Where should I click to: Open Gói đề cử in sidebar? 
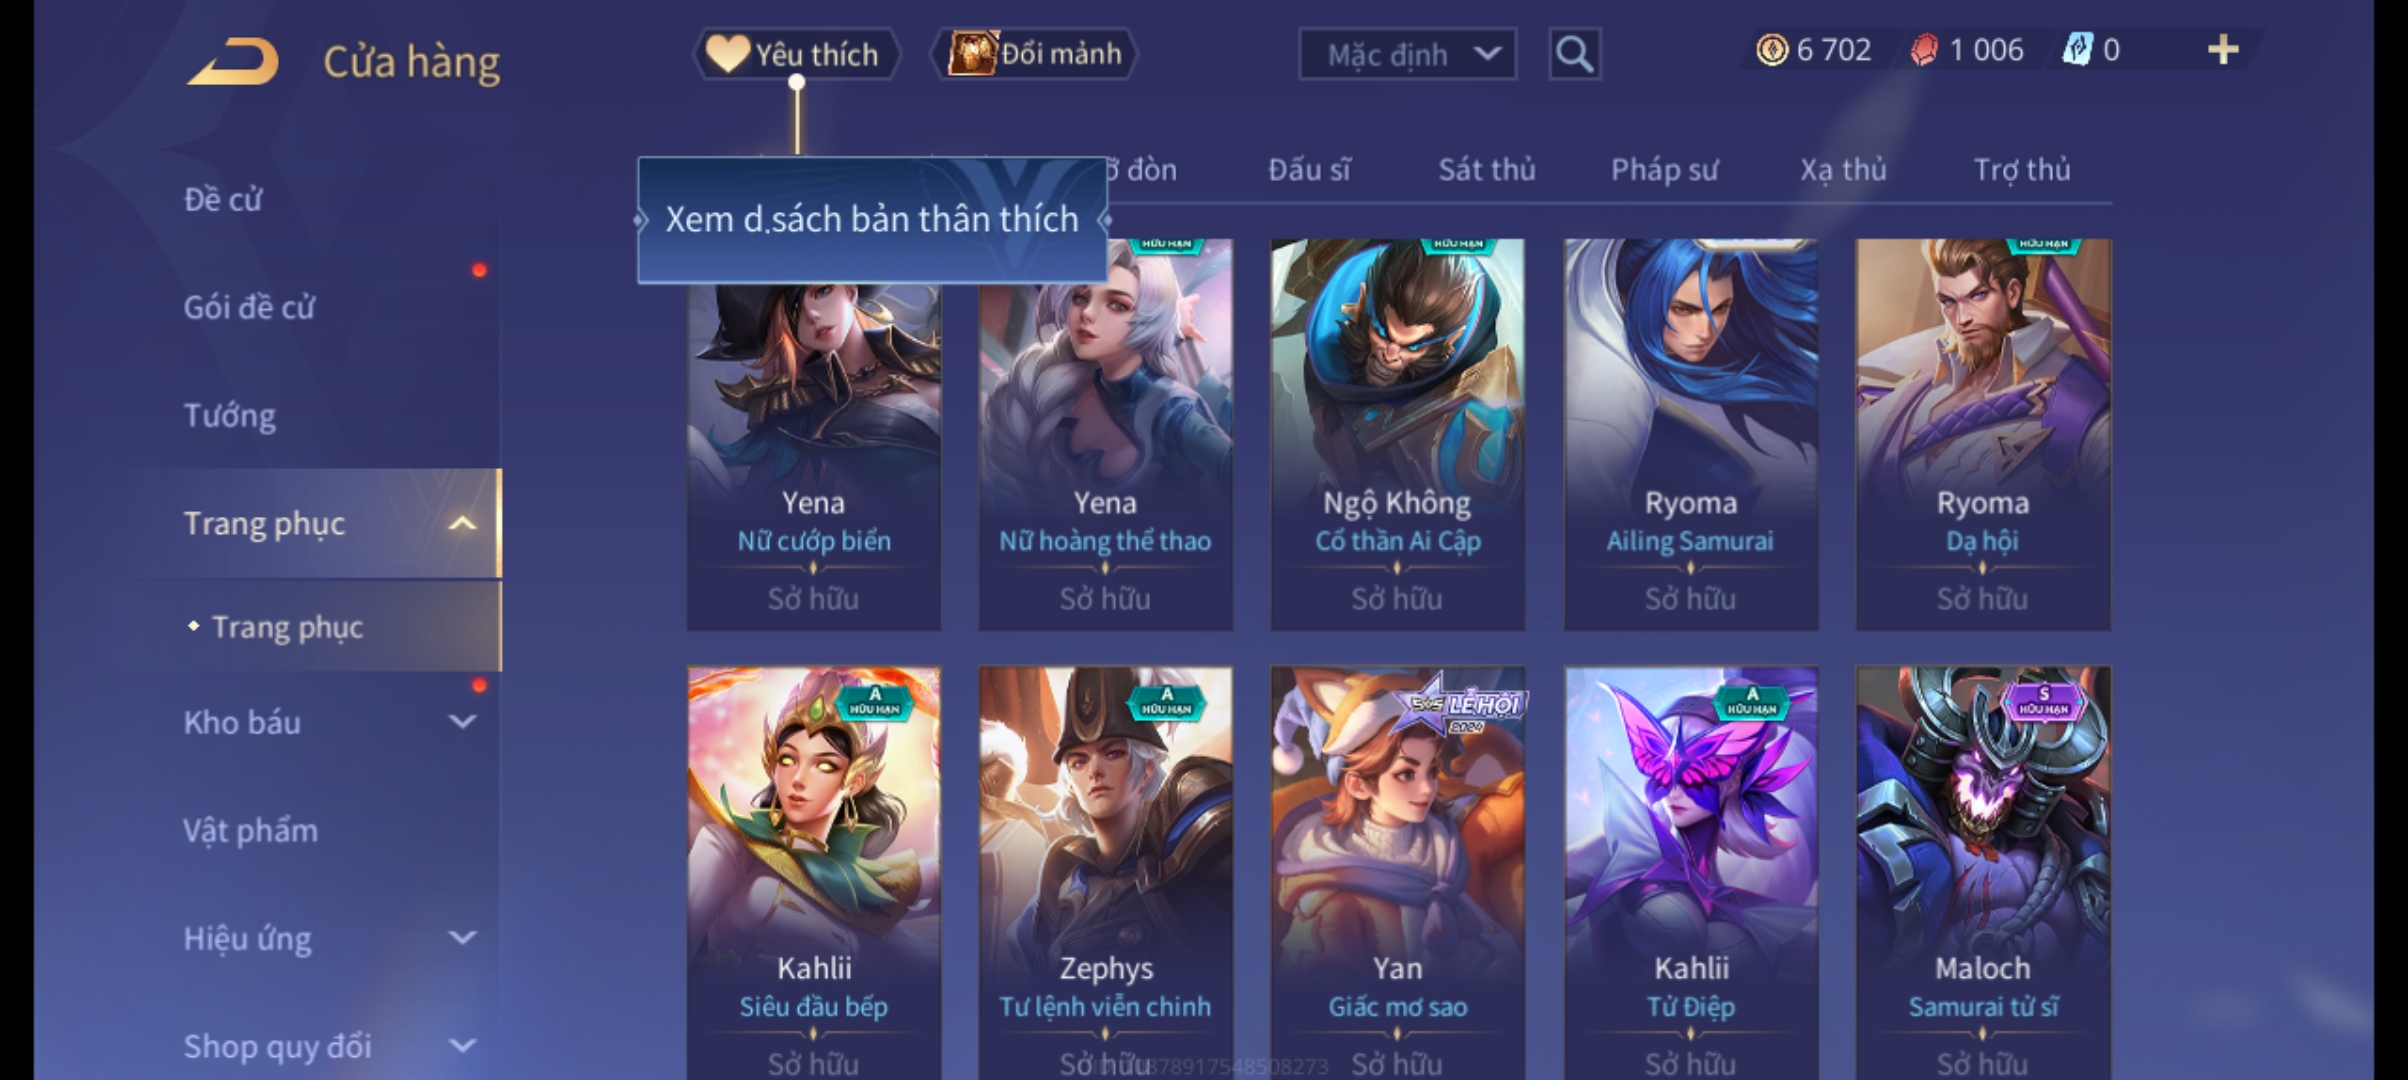(x=250, y=307)
